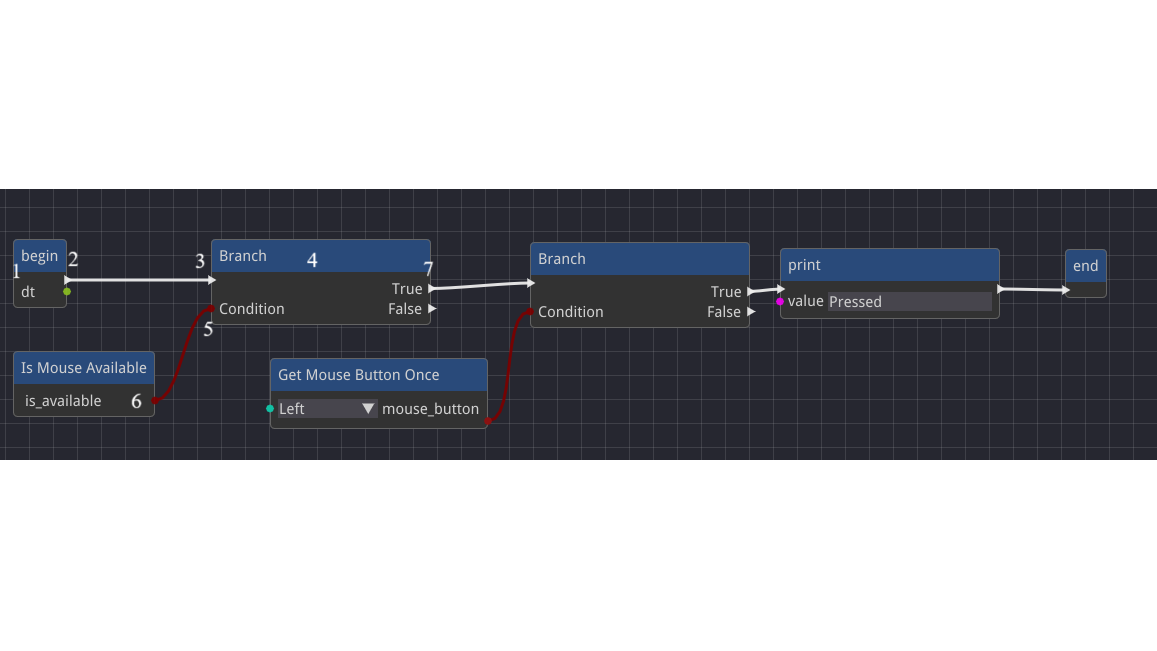
Task: Click the True output arrow of the second Branch
Action: [751, 292]
